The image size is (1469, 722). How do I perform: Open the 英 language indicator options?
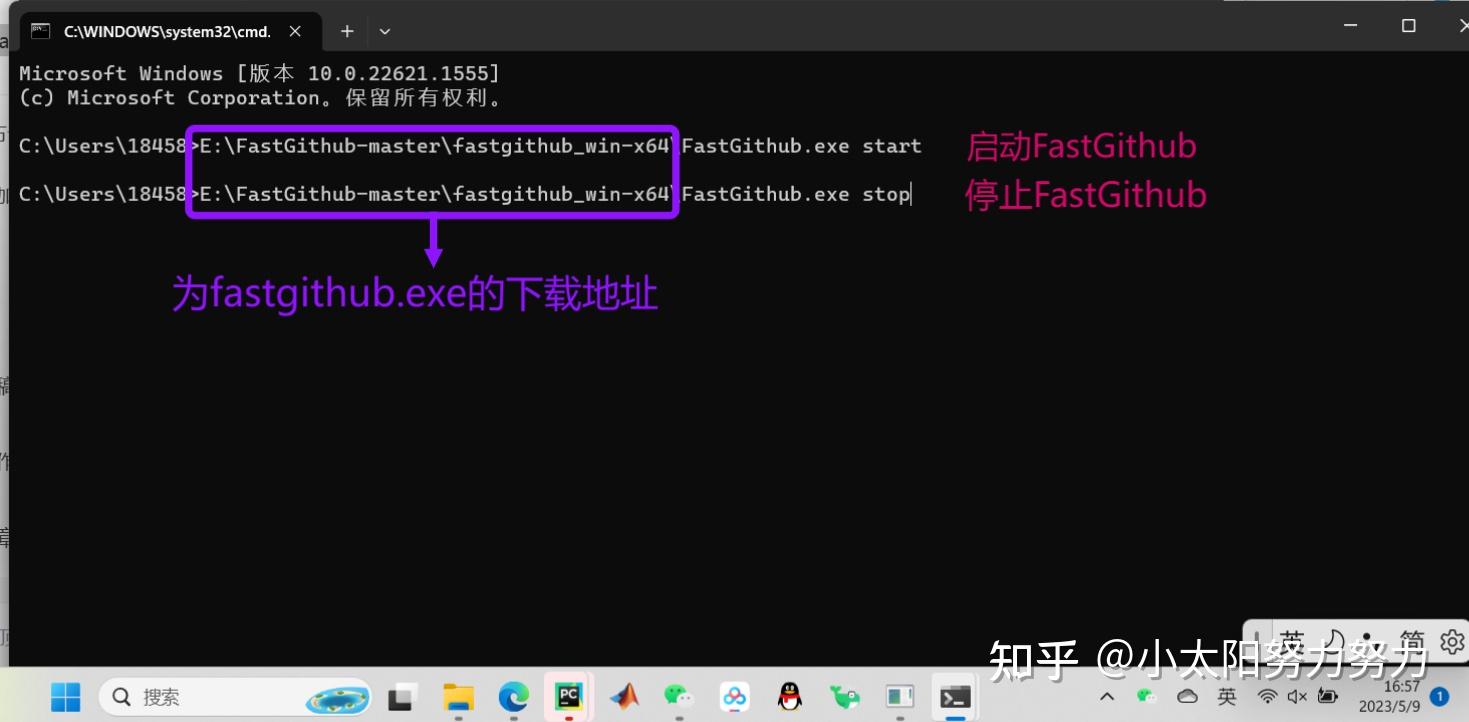[1227, 697]
